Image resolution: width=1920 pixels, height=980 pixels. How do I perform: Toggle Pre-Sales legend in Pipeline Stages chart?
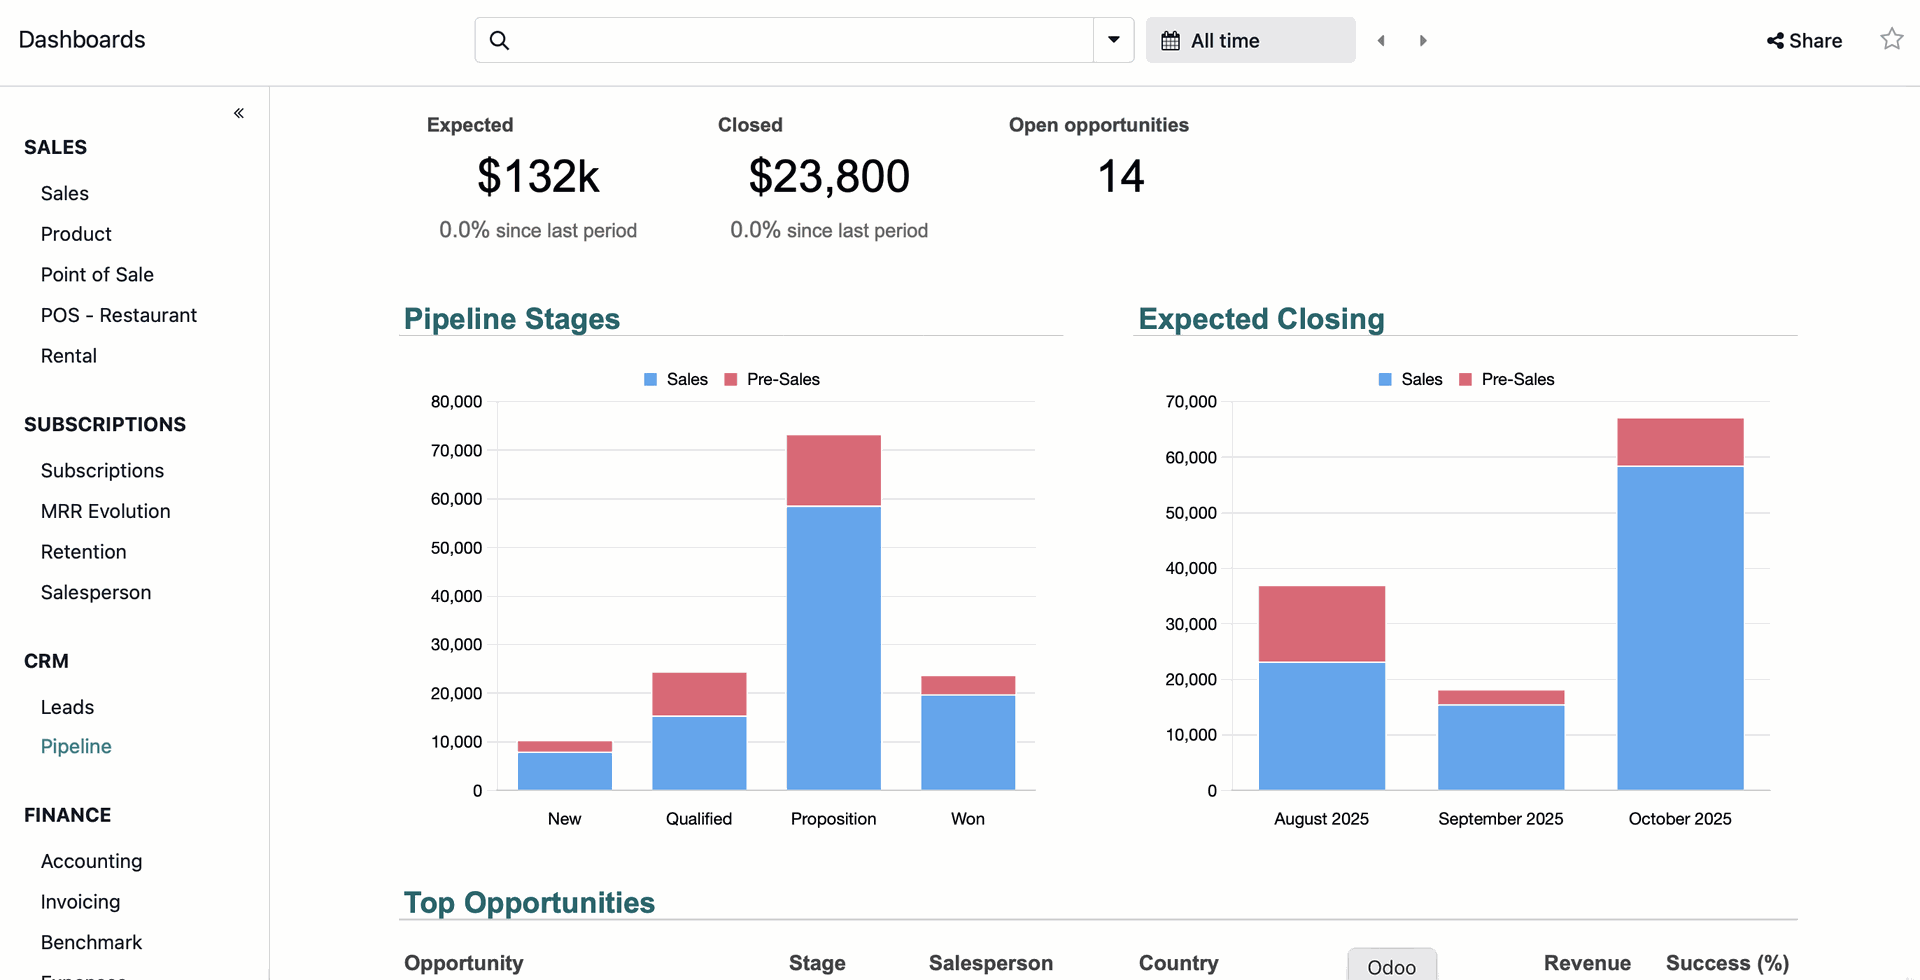pos(772,380)
